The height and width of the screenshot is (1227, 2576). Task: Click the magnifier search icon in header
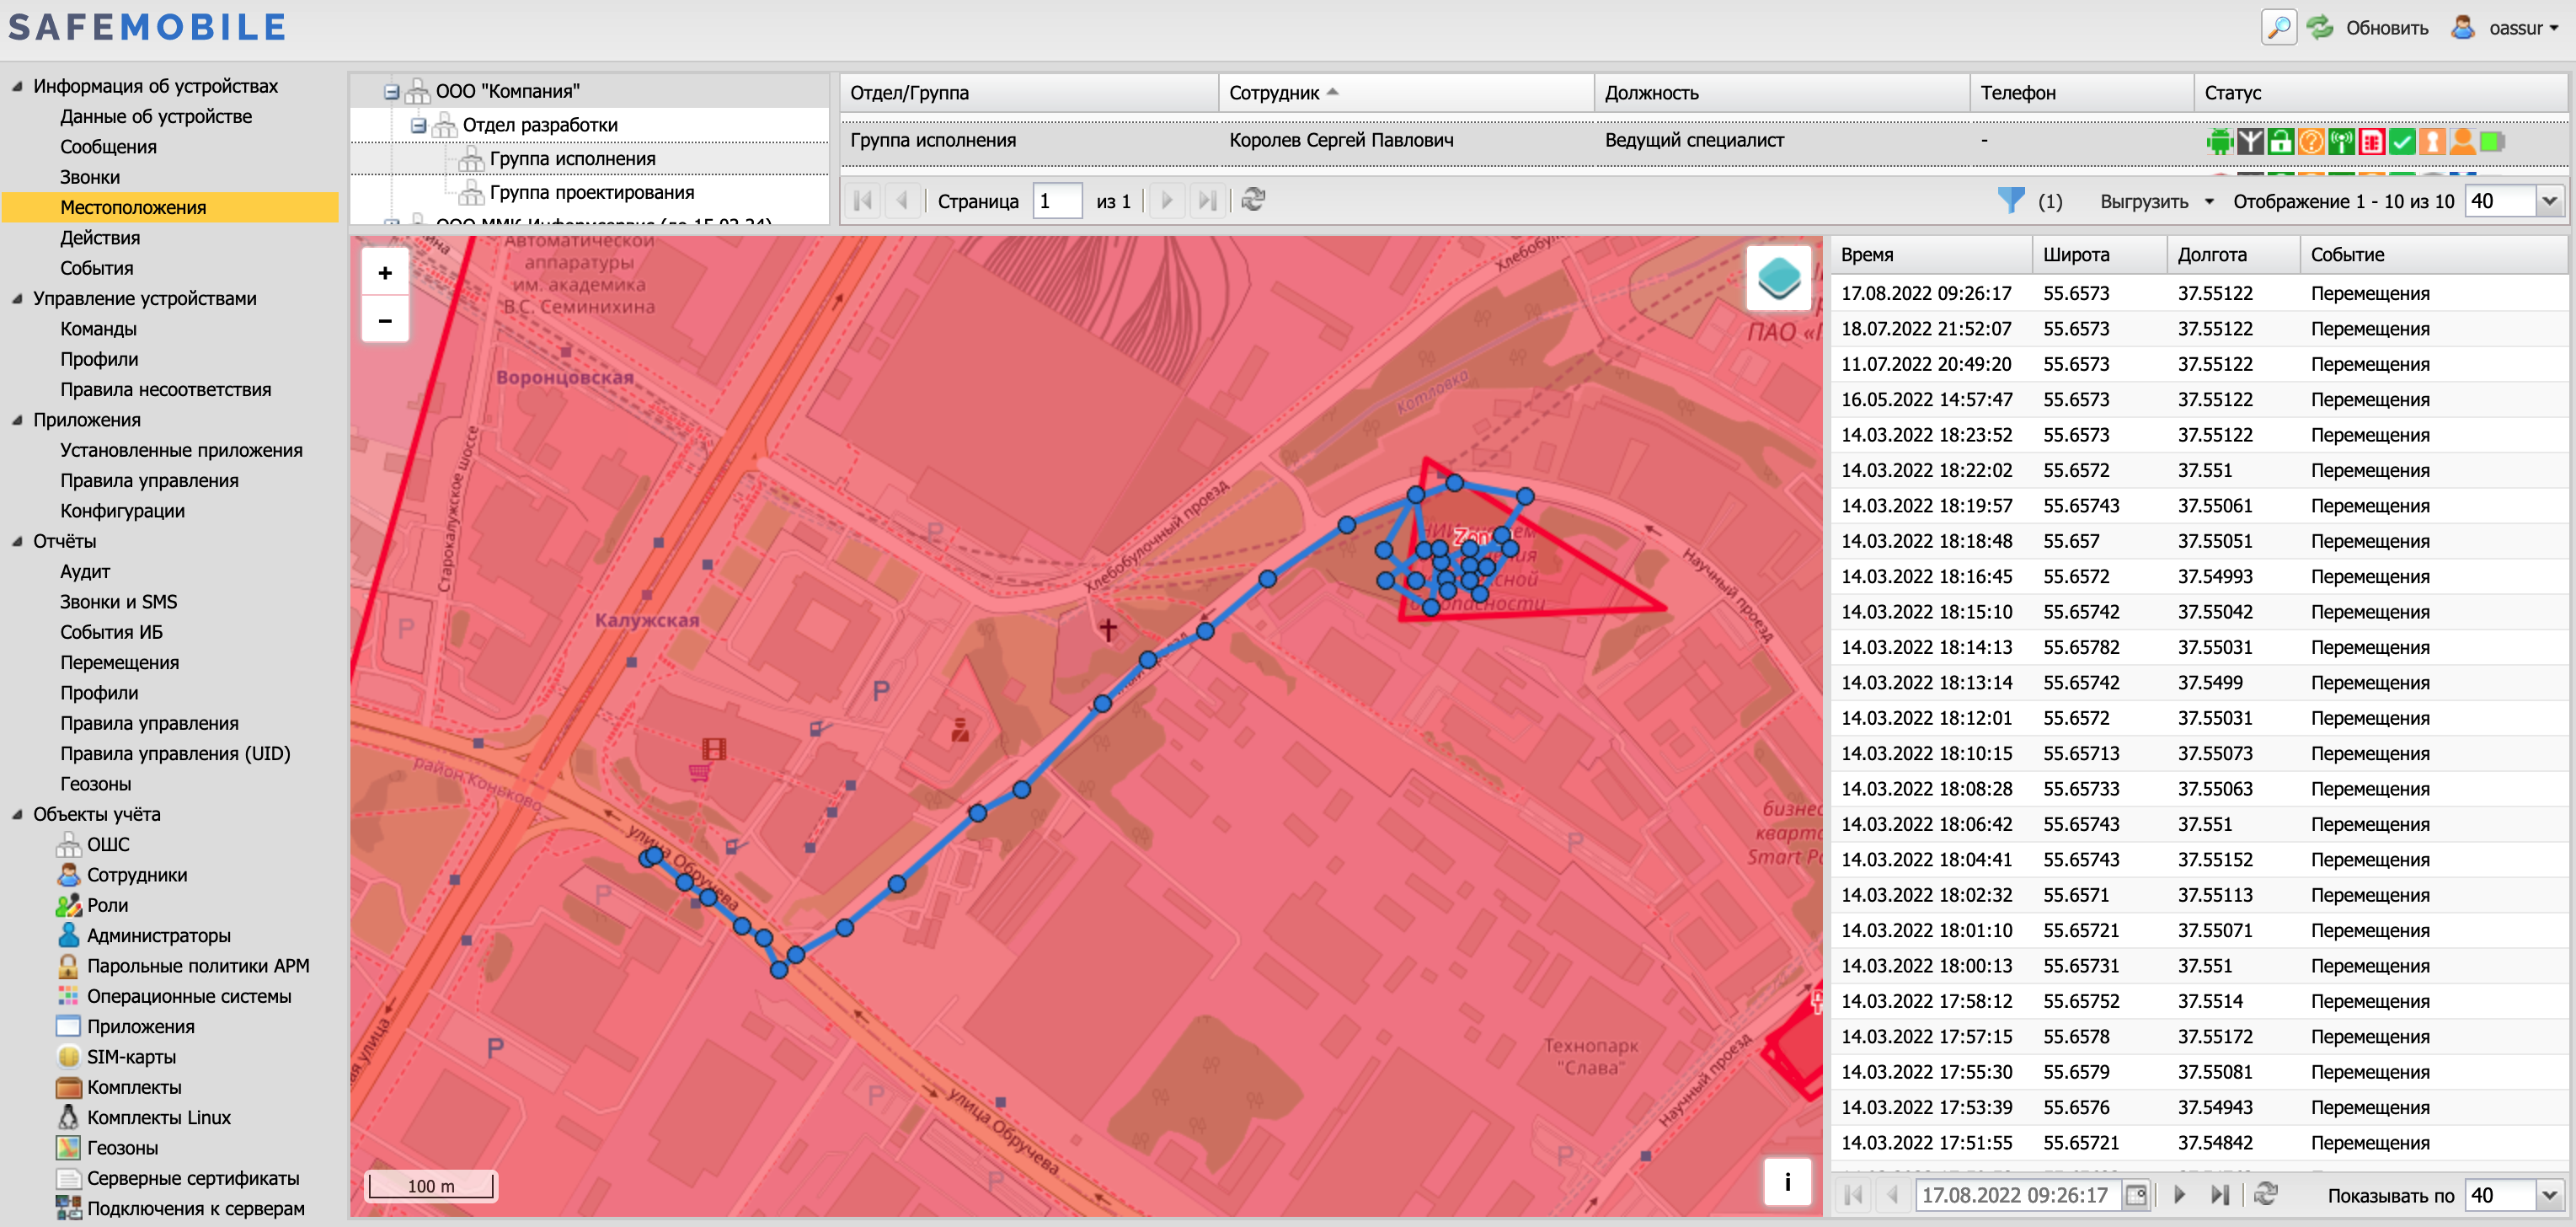2278,28
